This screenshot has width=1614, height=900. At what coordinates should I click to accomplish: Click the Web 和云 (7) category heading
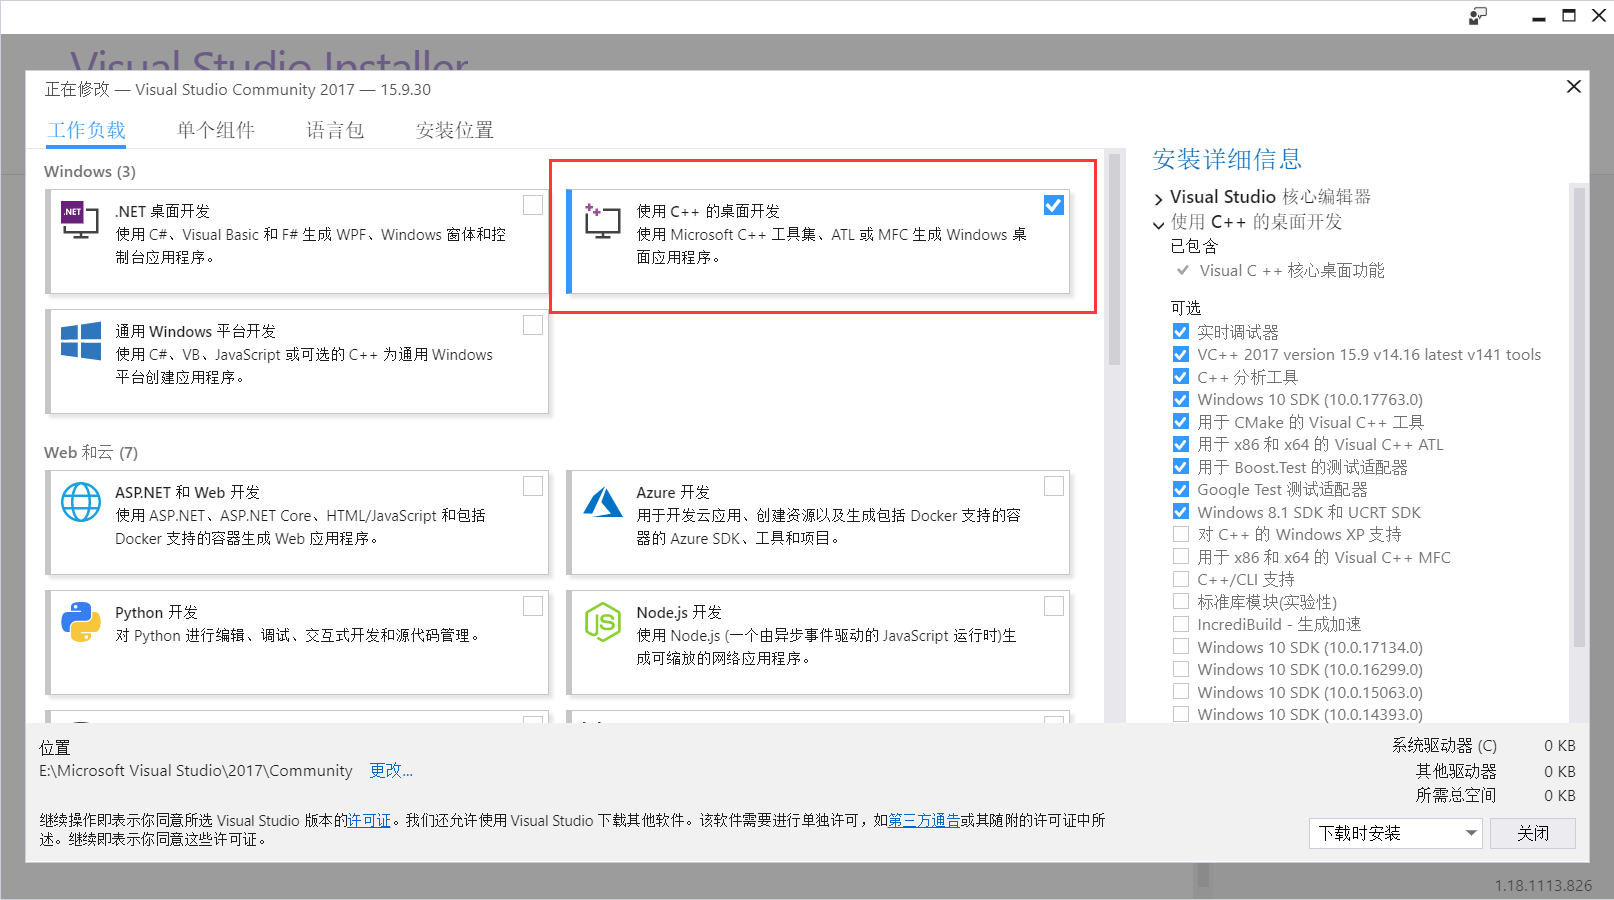(x=91, y=452)
